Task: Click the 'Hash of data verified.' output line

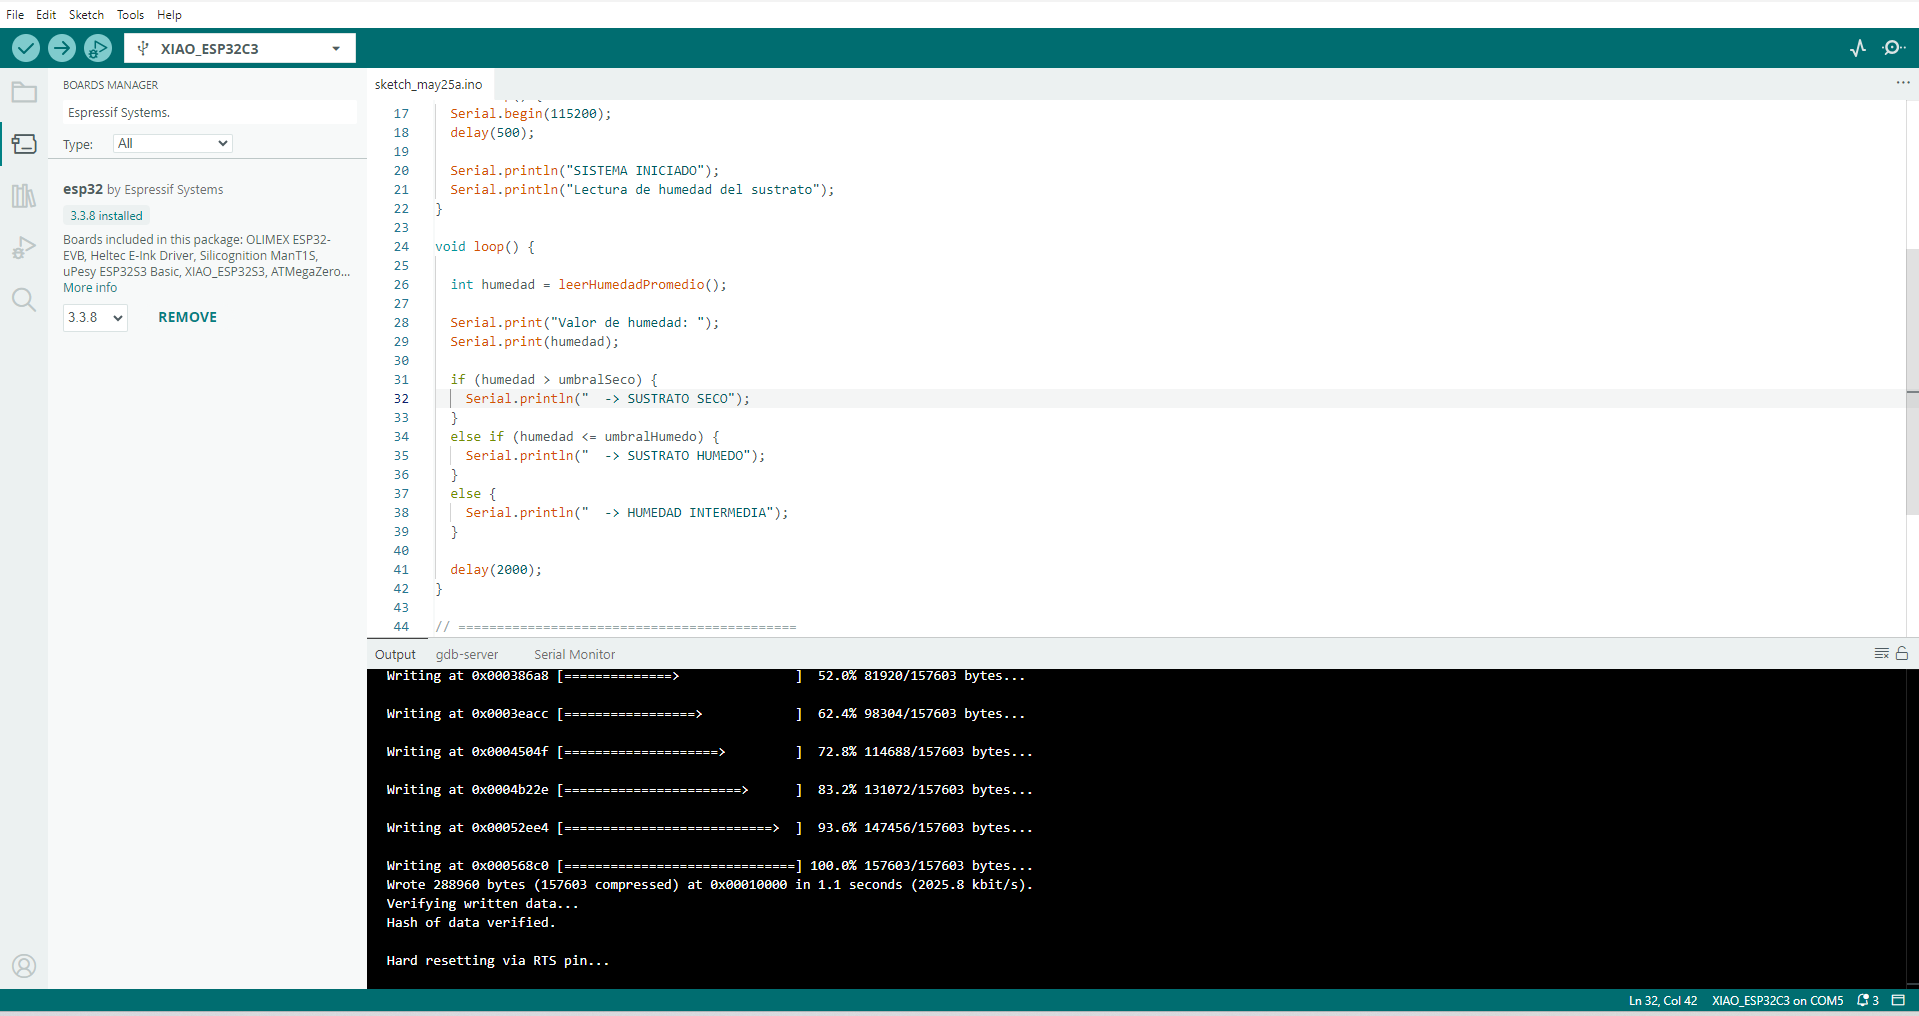Action: [x=471, y=922]
